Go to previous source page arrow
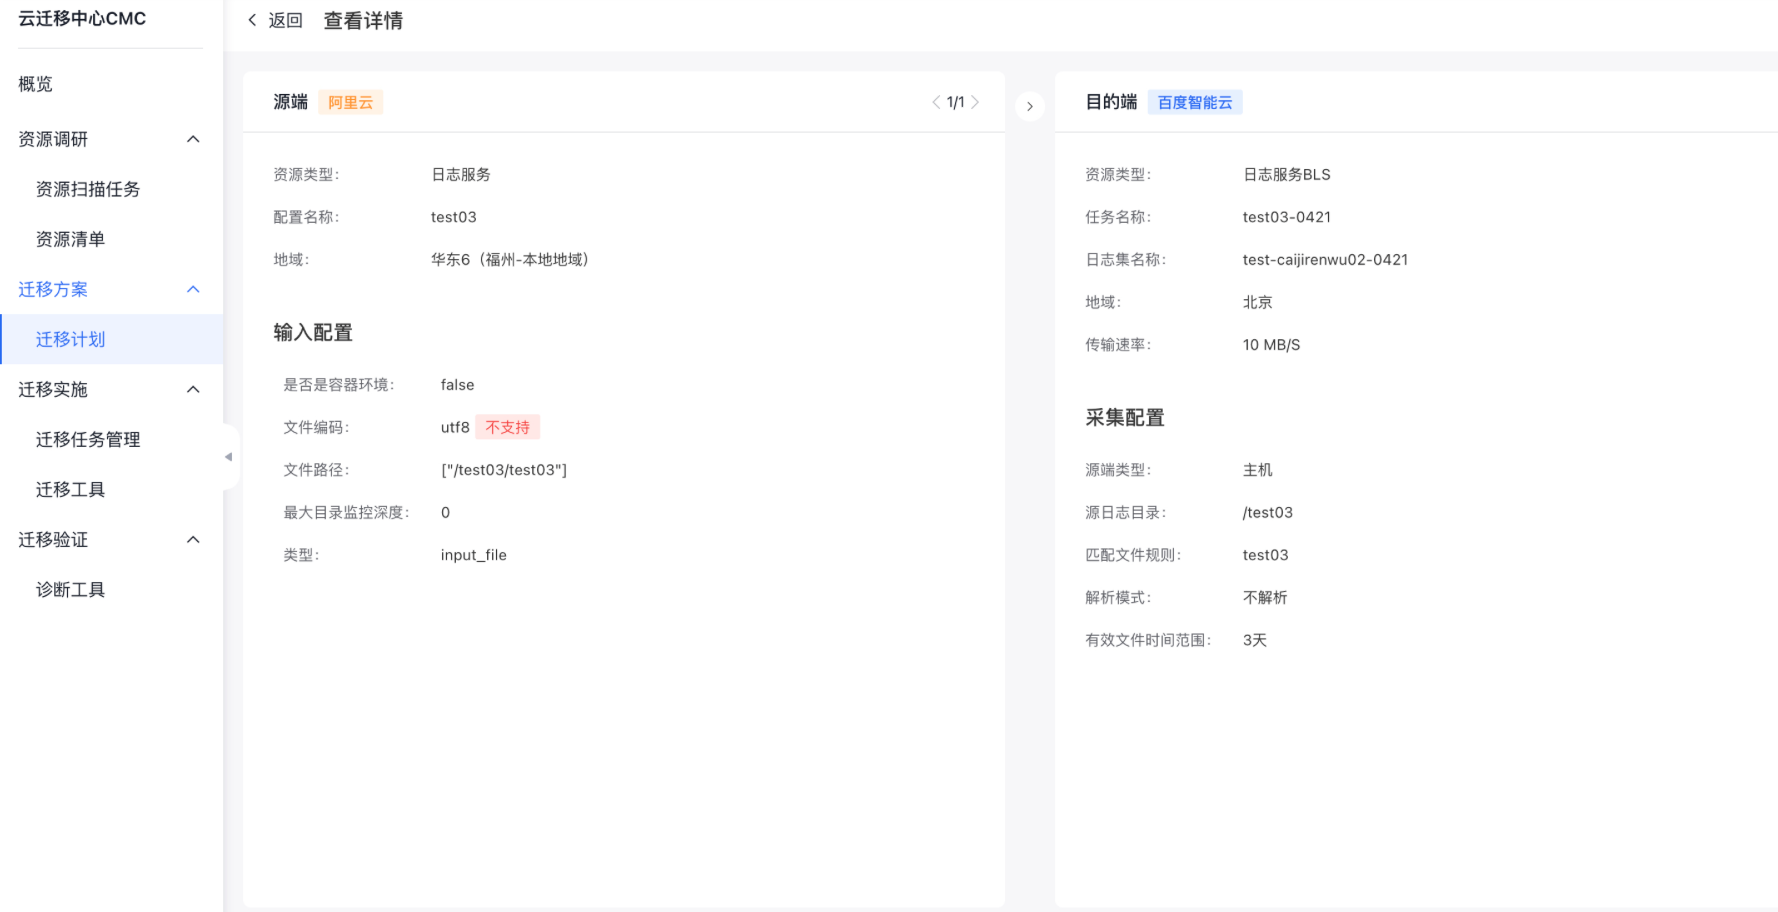The width and height of the screenshot is (1778, 912). 936,102
